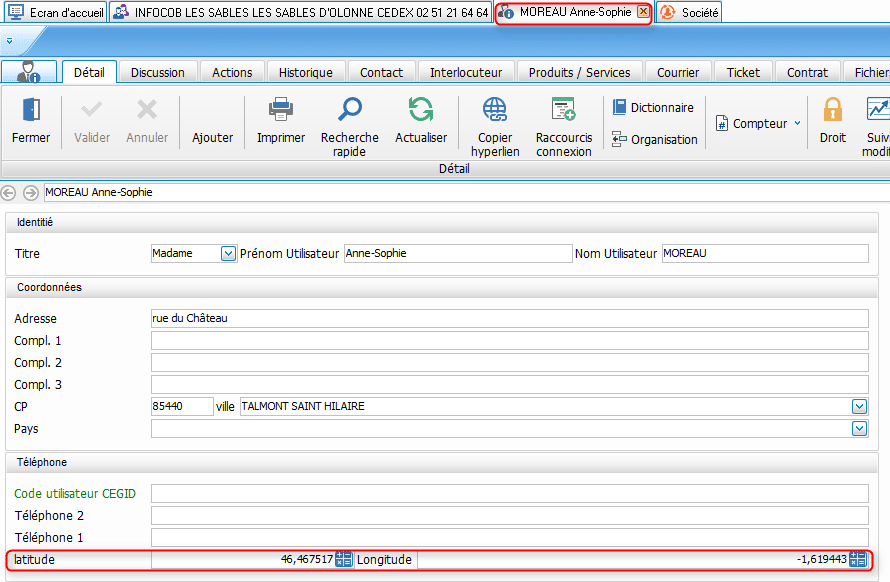Click the Imprimer printer icon
Viewport: 890px width, 582px height.
click(x=280, y=109)
